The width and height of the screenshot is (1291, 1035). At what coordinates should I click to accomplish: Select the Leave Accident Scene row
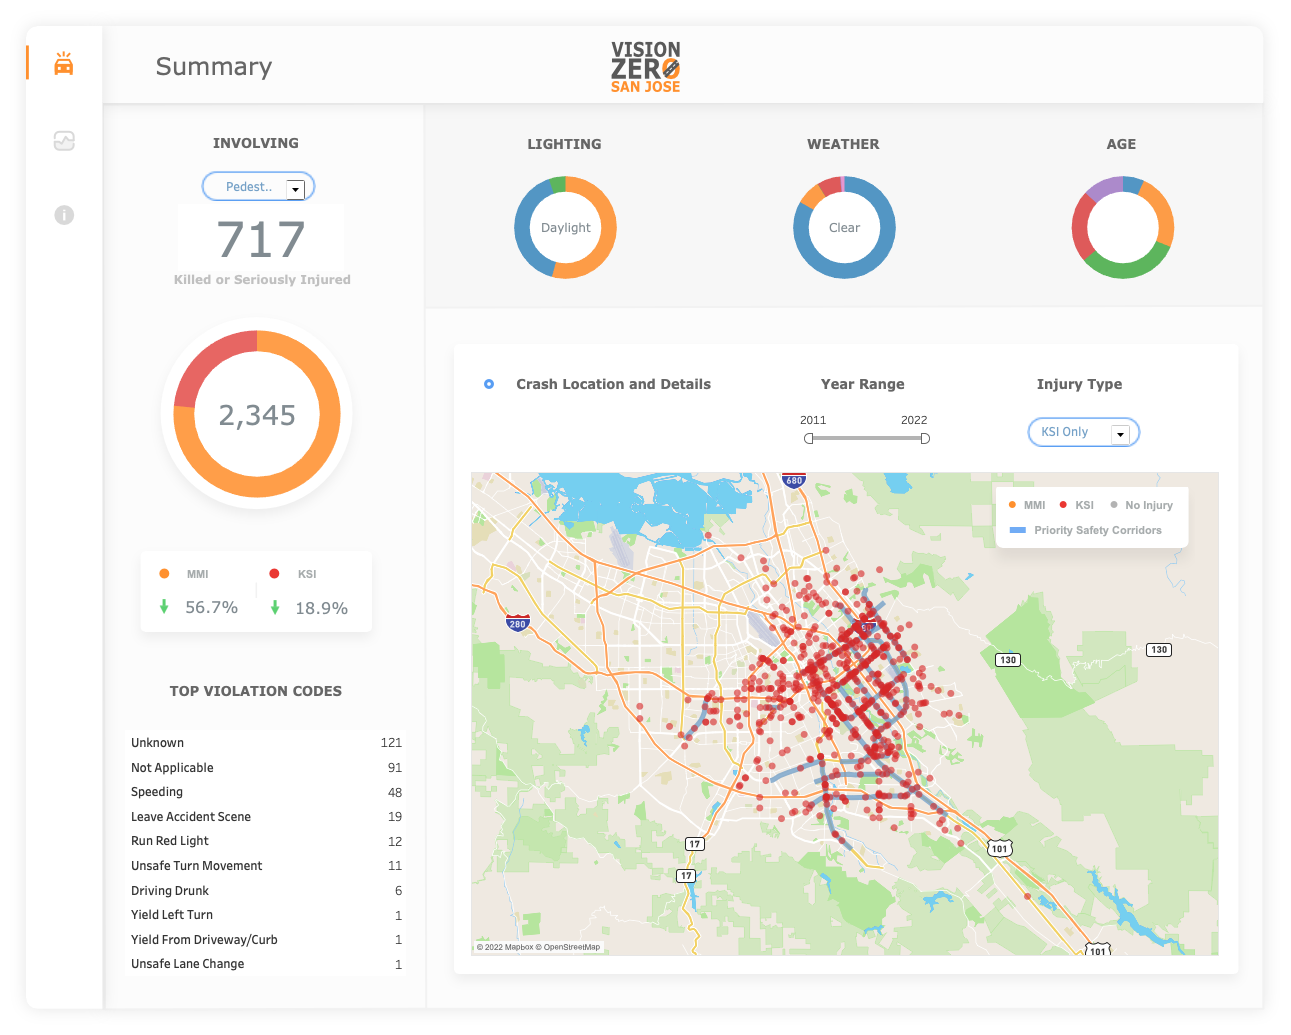(x=266, y=817)
